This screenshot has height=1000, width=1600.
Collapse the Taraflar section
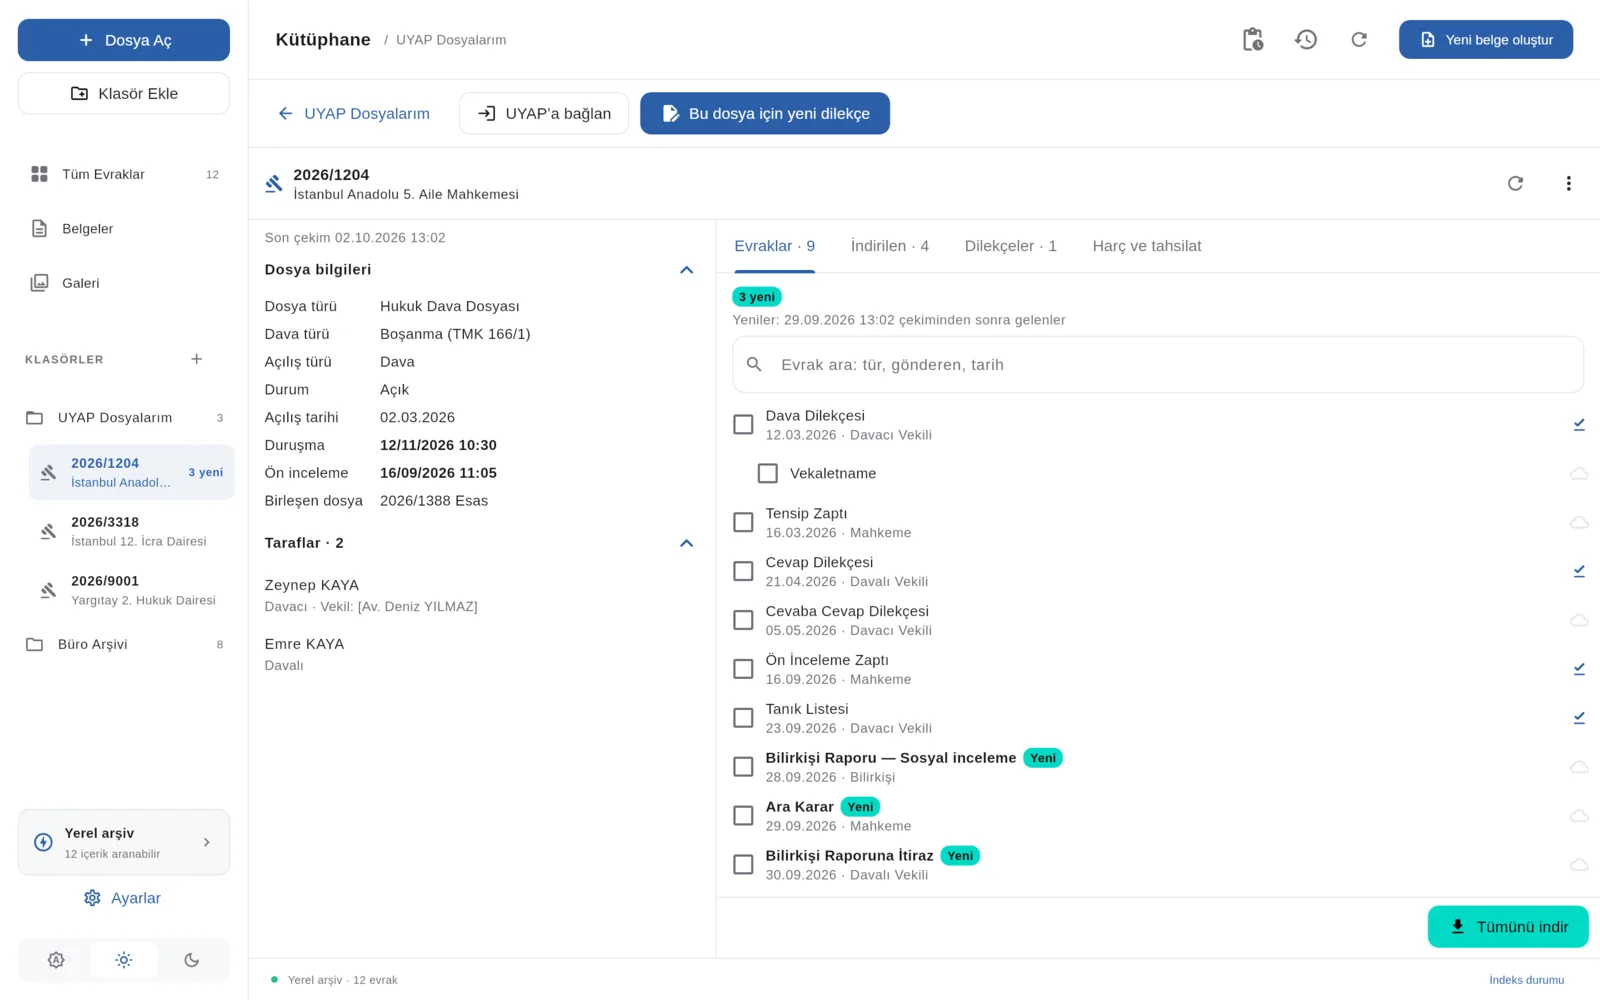686,543
